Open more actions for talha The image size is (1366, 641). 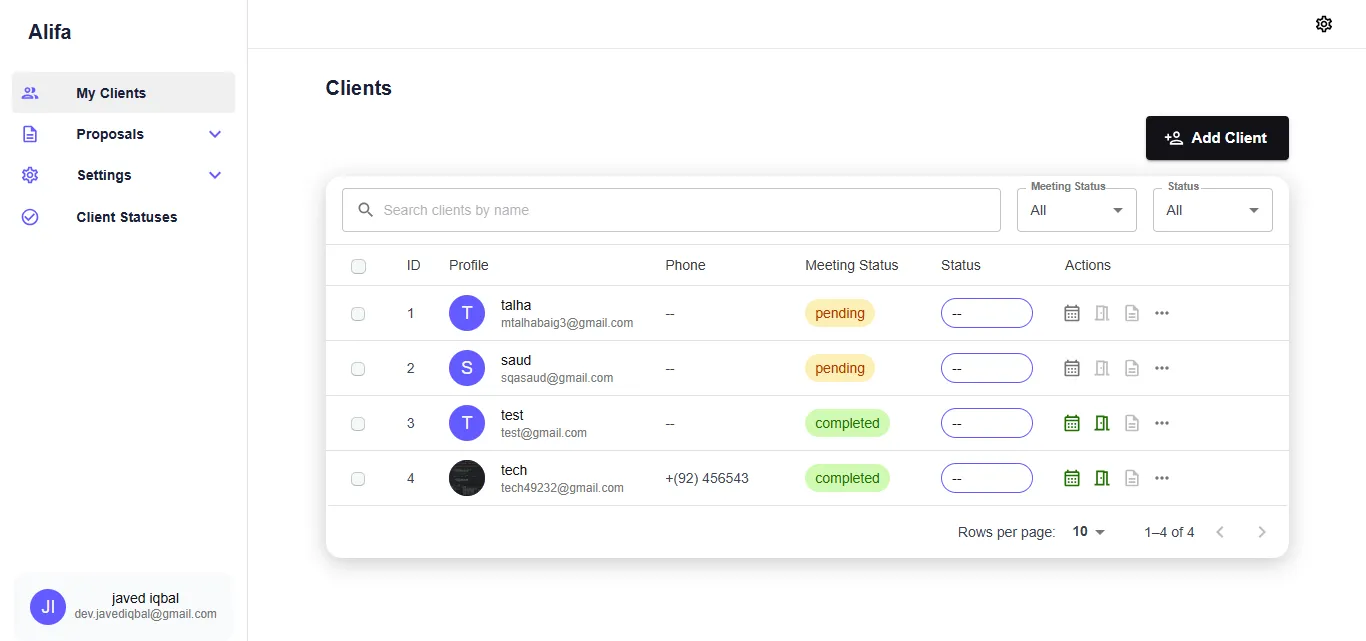click(1162, 313)
